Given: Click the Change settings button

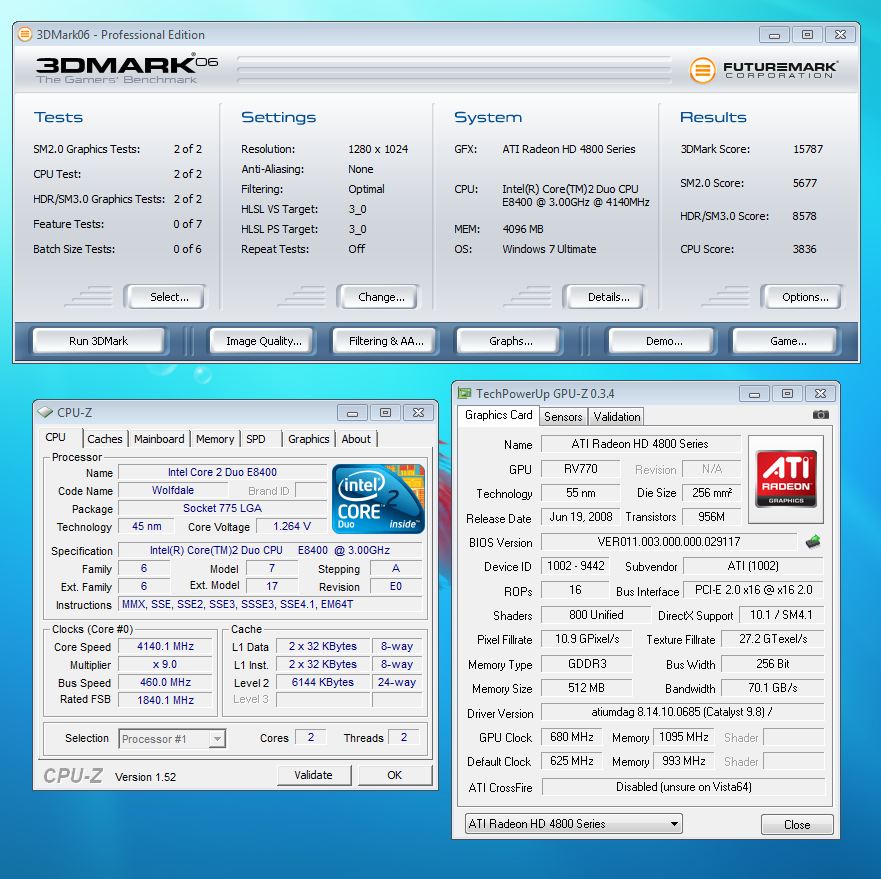Looking at the screenshot, I should [381, 297].
